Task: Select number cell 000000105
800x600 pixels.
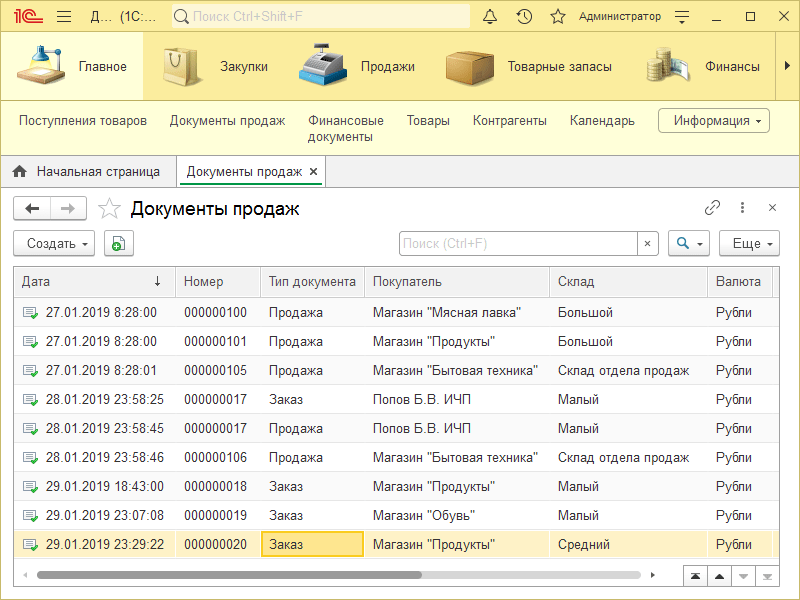Action: tap(218, 371)
